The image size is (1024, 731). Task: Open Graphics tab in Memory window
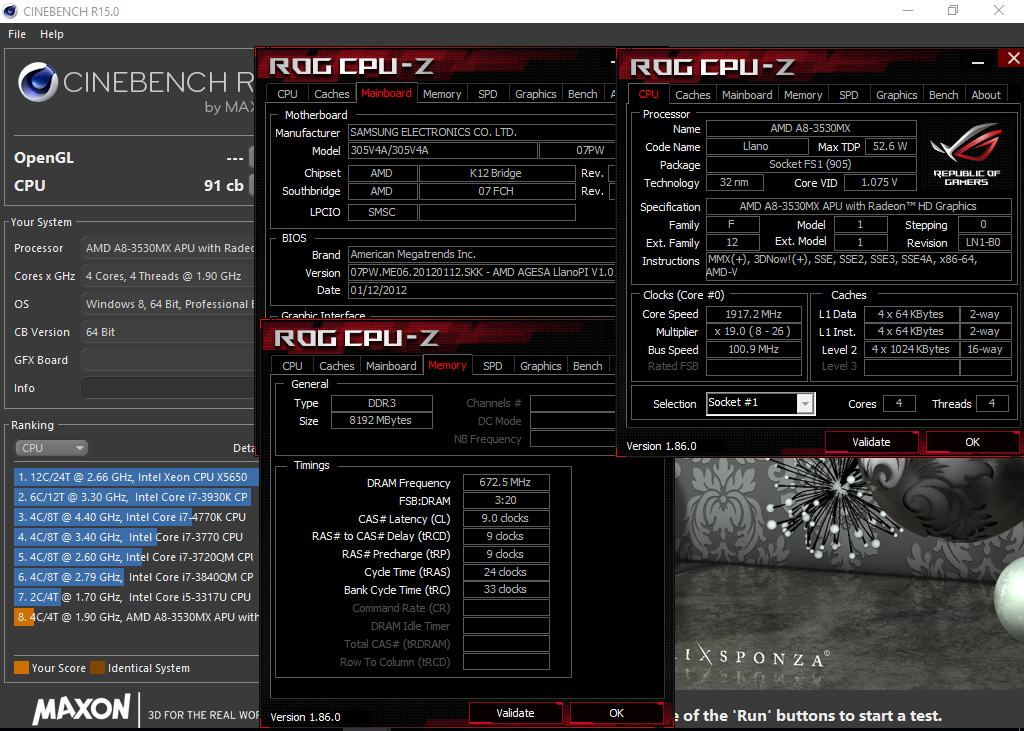(x=541, y=366)
